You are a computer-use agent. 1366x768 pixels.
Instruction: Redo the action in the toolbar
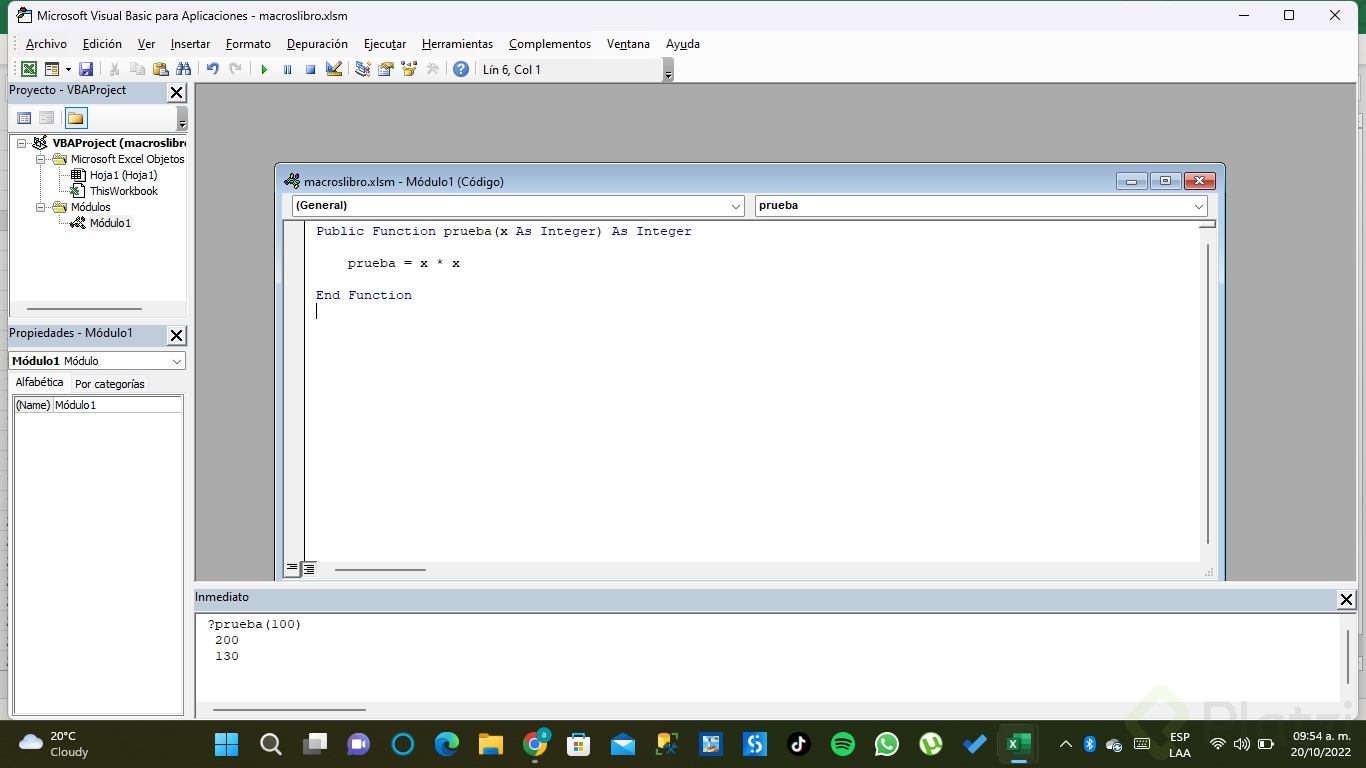236,69
